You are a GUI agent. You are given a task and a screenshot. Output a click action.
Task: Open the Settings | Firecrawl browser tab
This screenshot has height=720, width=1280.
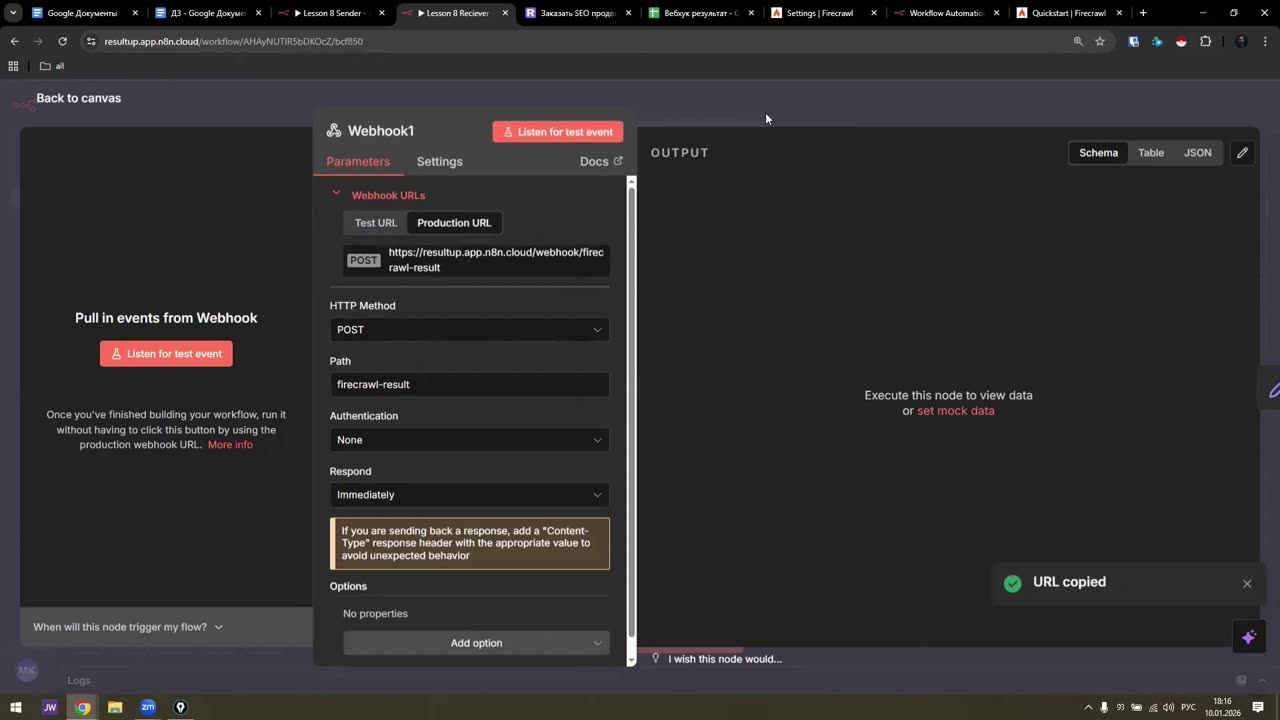point(822,13)
